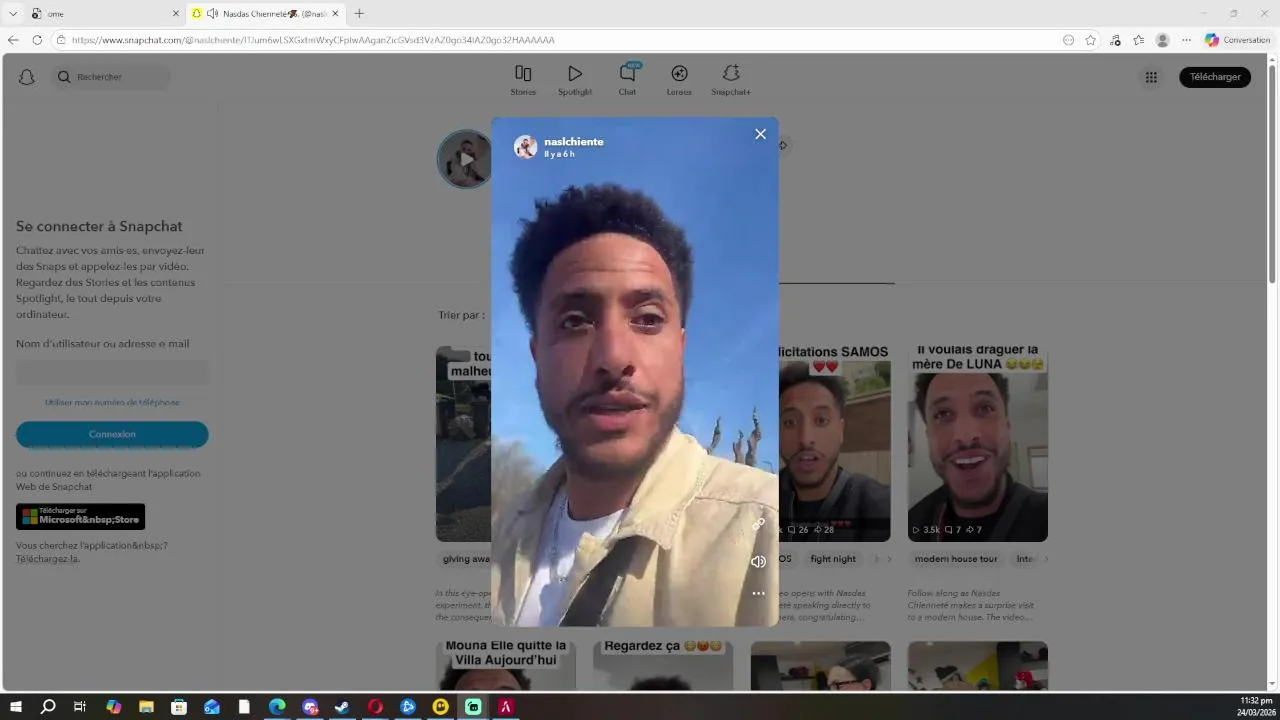Open the tab actions dropdown arrow
The width and height of the screenshot is (1280, 720).
tap(13, 13)
